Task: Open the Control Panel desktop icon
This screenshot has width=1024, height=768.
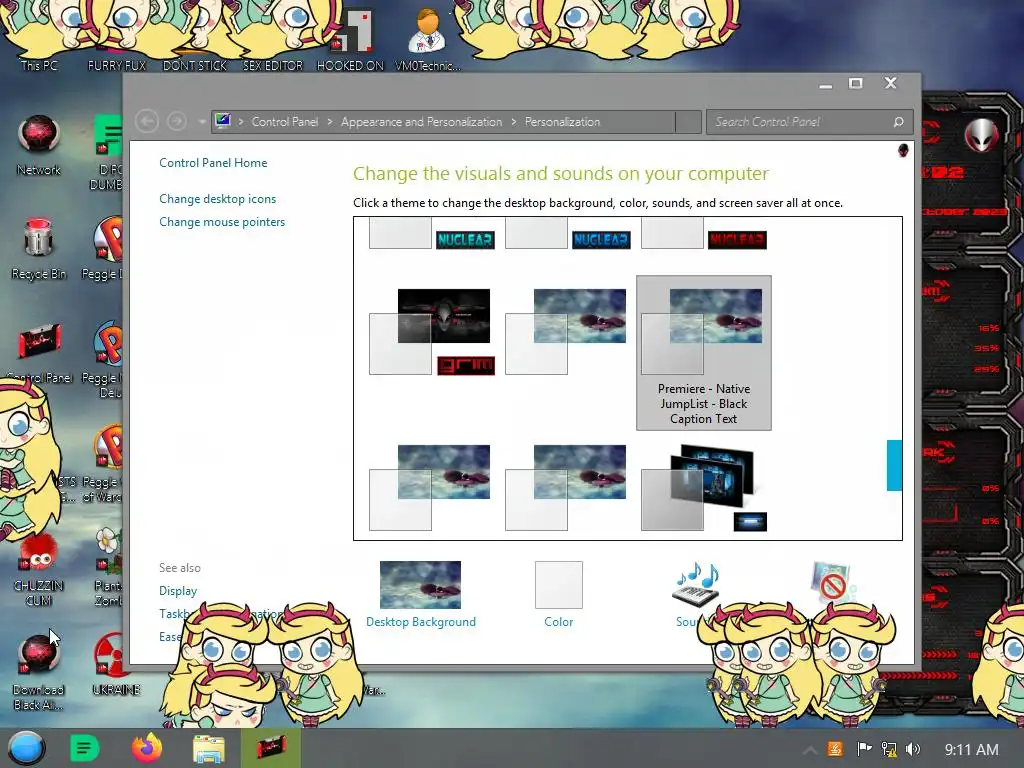Action: coord(39,353)
